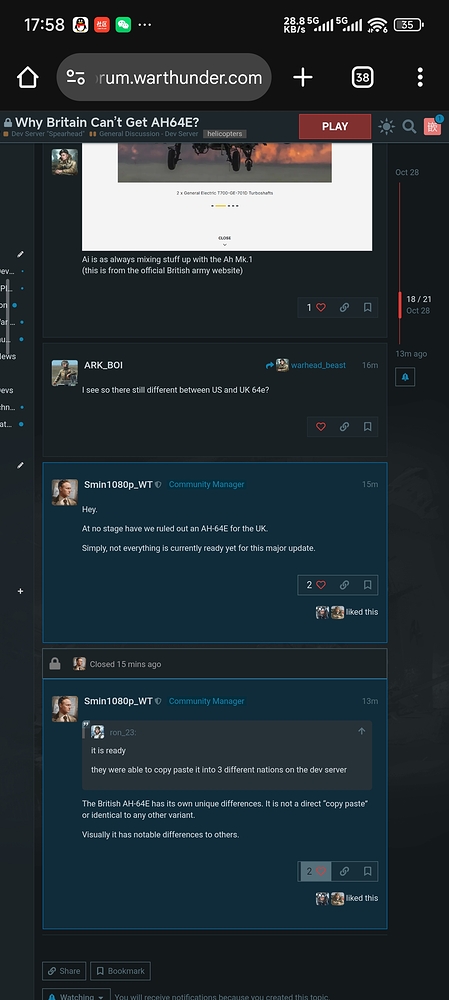Click the CLOSE control in embedded image
This screenshot has width=449, height=1000.
pos(224,240)
